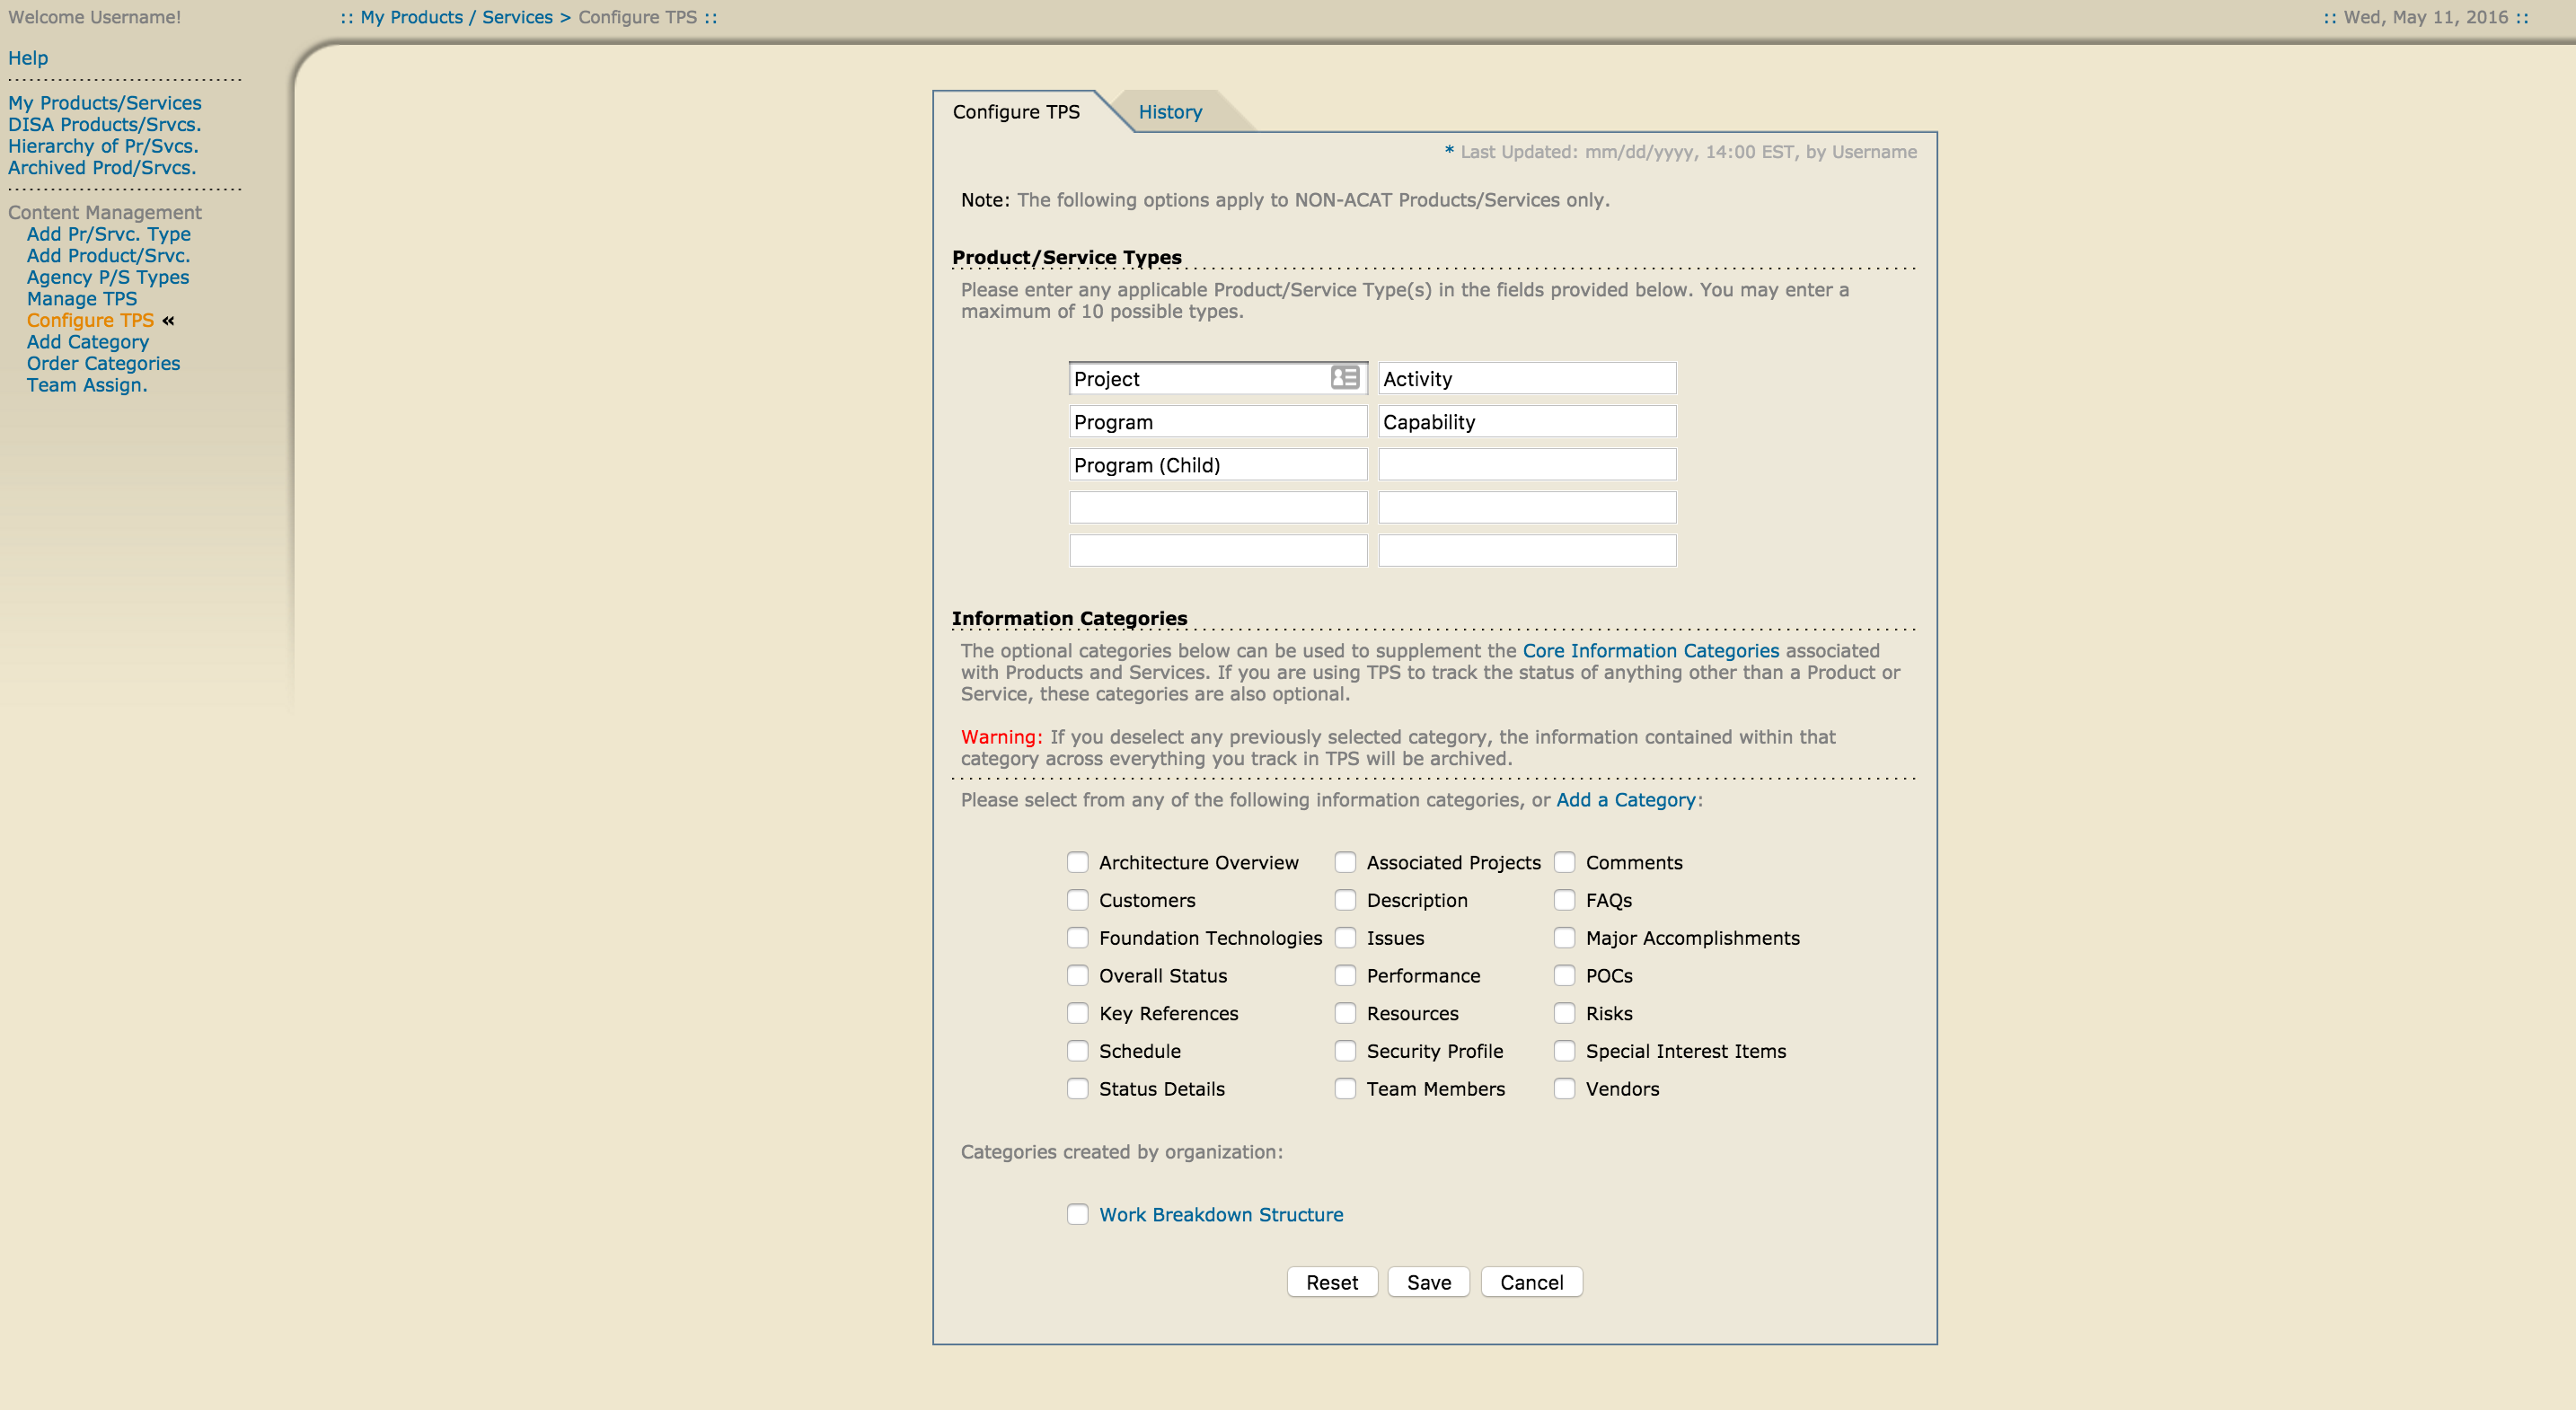The height and width of the screenshot is (1410, 2576).
Task: Follow the Core Information Categories link
Action: pyautogui.click(x=1649, y=650)
